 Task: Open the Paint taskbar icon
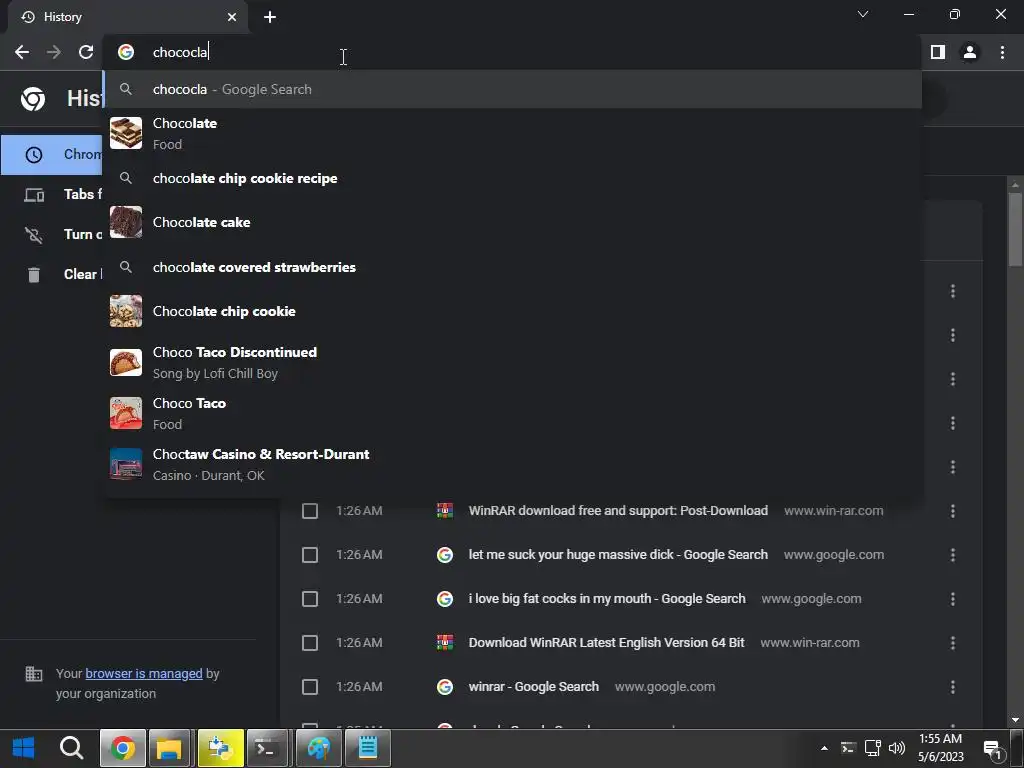pyautogui.click(x=319, y=748)
